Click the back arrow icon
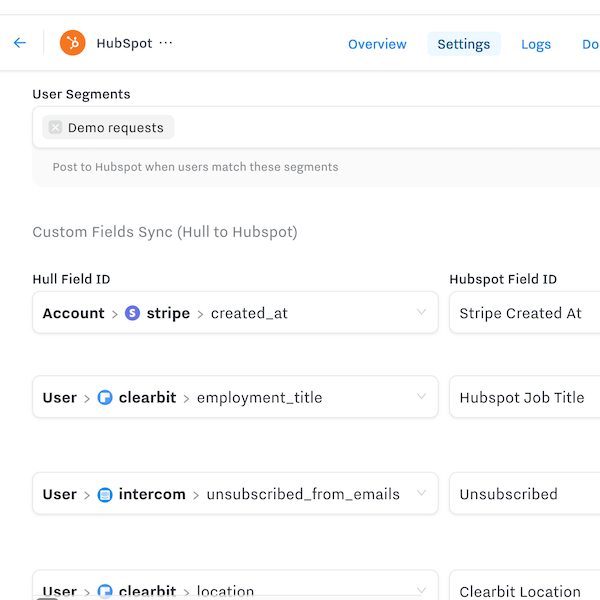The width and height of the screenshot is (600, 600). [x=19, y=43]
